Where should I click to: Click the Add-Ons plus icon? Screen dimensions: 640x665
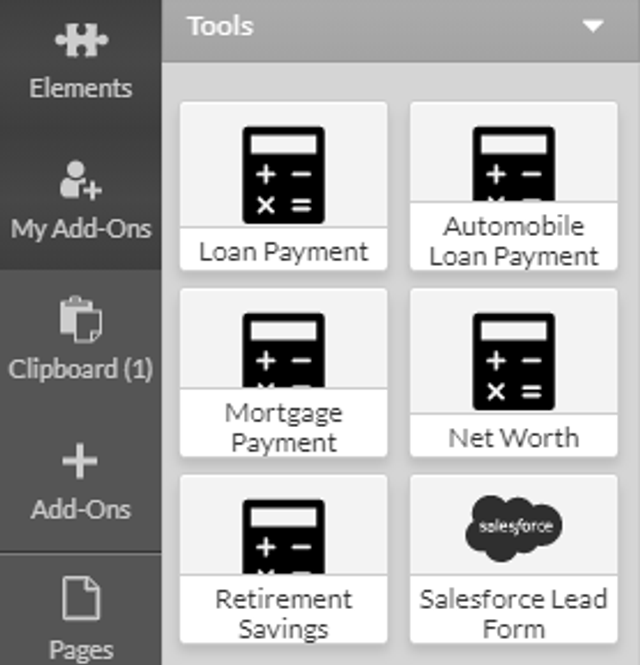(80, 461)
